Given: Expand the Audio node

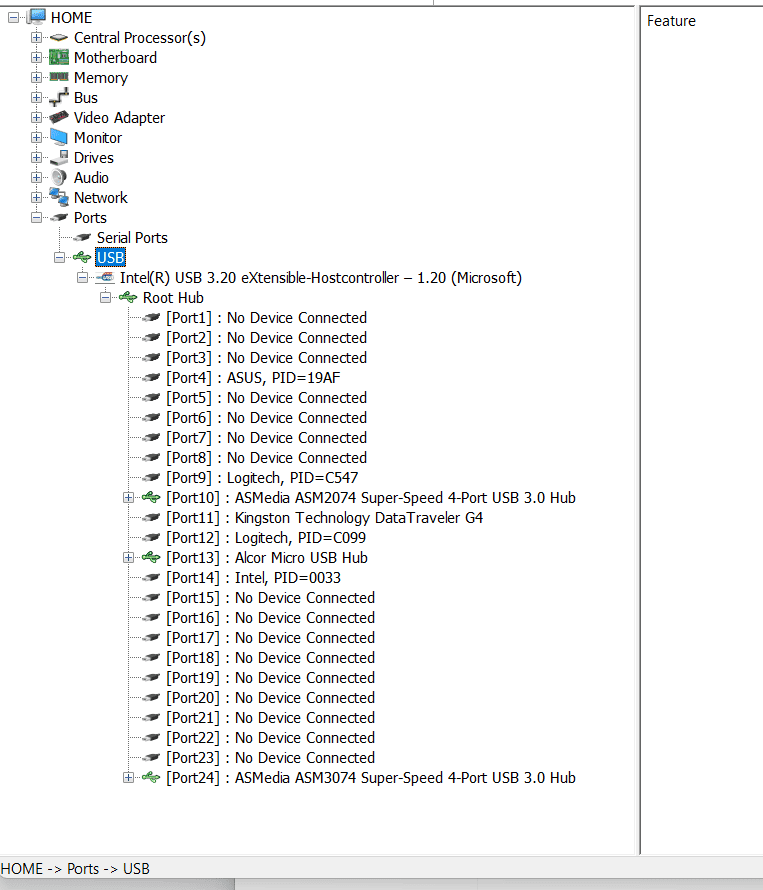Looking at the screenshot, I should coord(36,178).
